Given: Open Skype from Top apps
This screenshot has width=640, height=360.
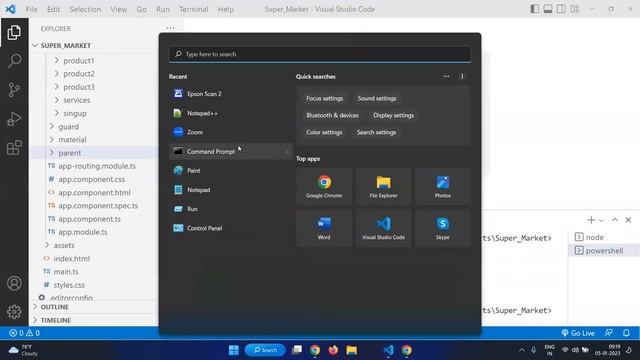Looking at the screenshot, I should (442, 228).
